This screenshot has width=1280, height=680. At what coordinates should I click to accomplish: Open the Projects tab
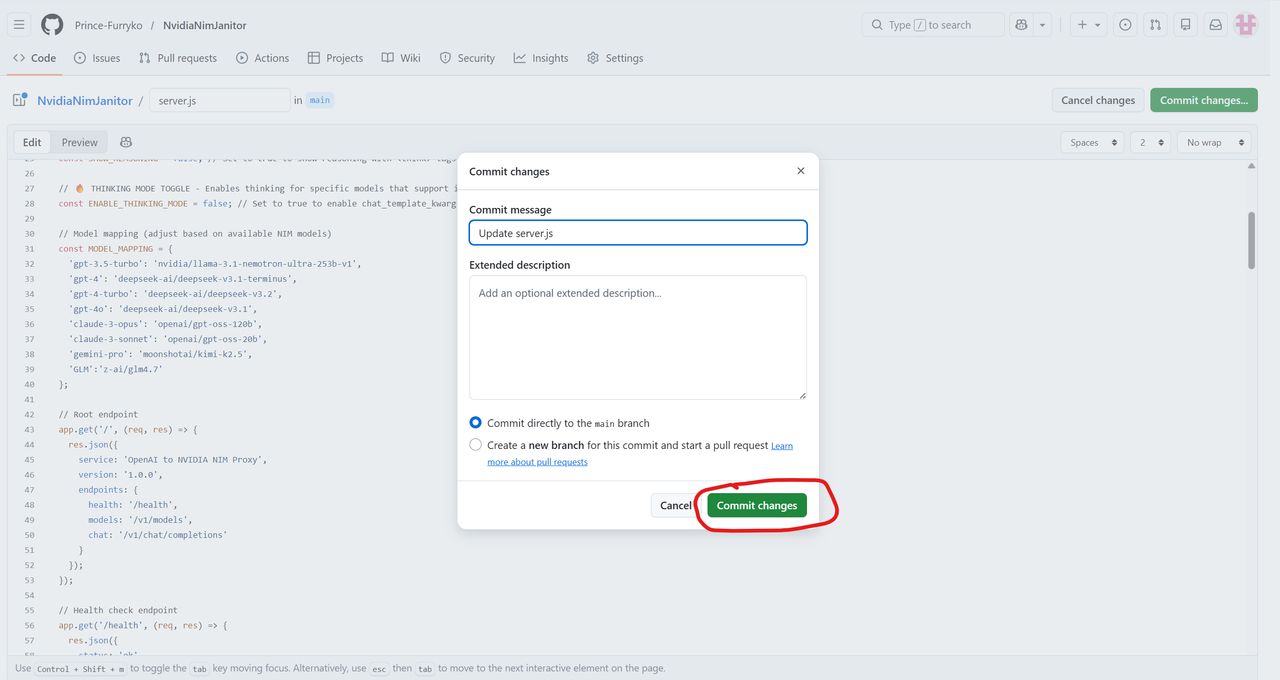point(335,58)
